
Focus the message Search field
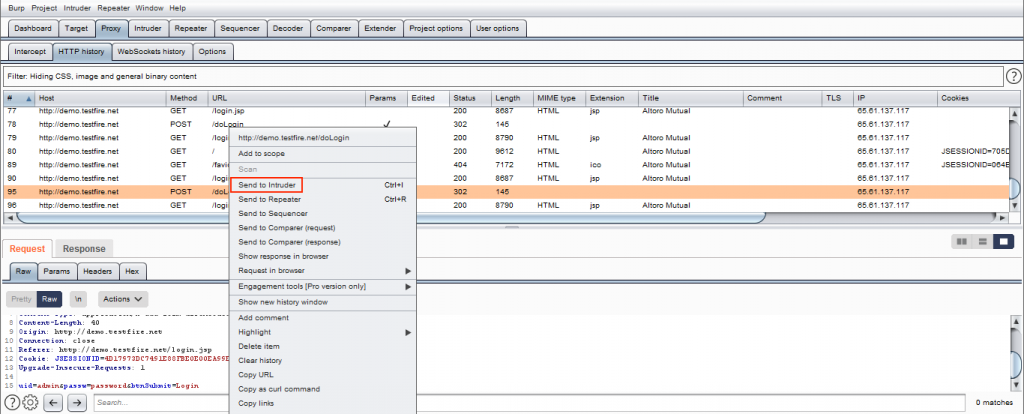529,403
